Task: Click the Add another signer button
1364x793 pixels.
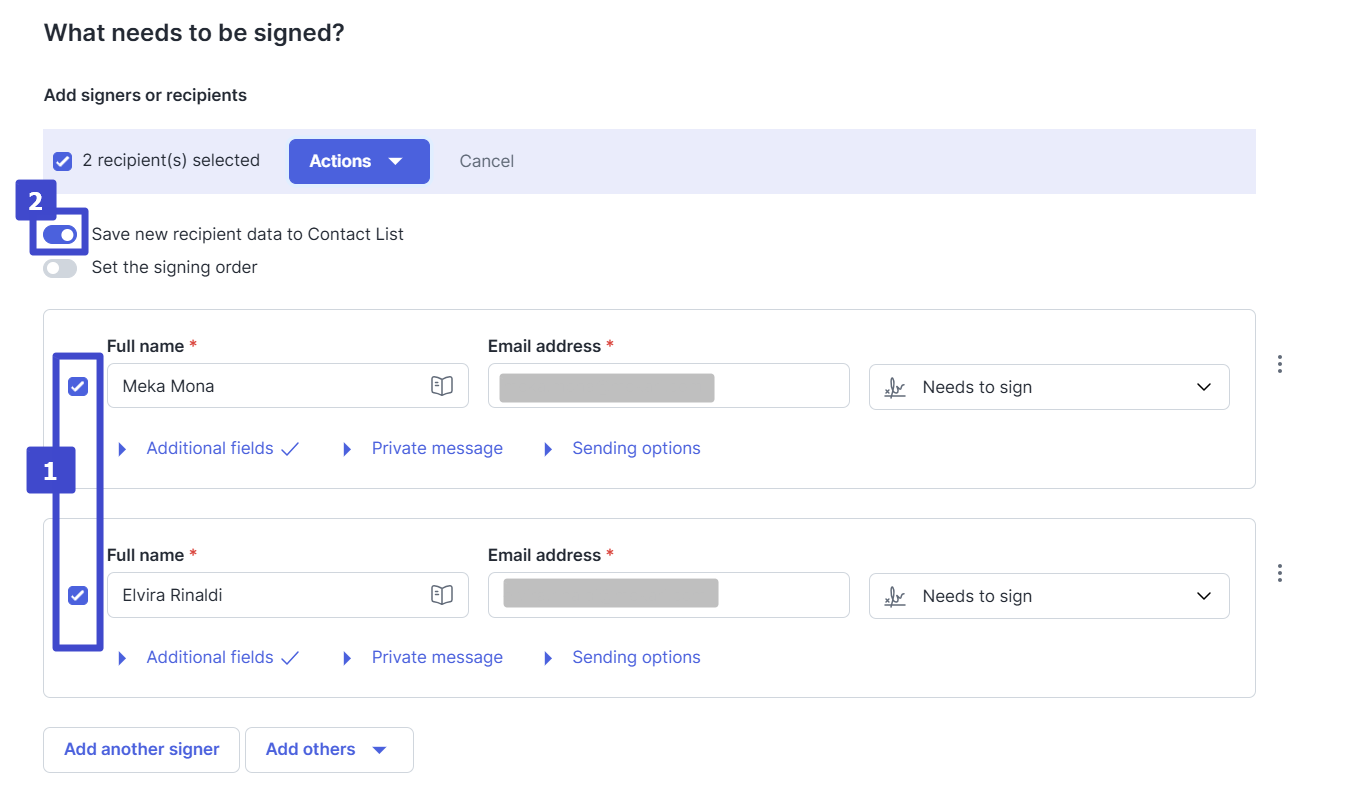Action: coord(141,749)
